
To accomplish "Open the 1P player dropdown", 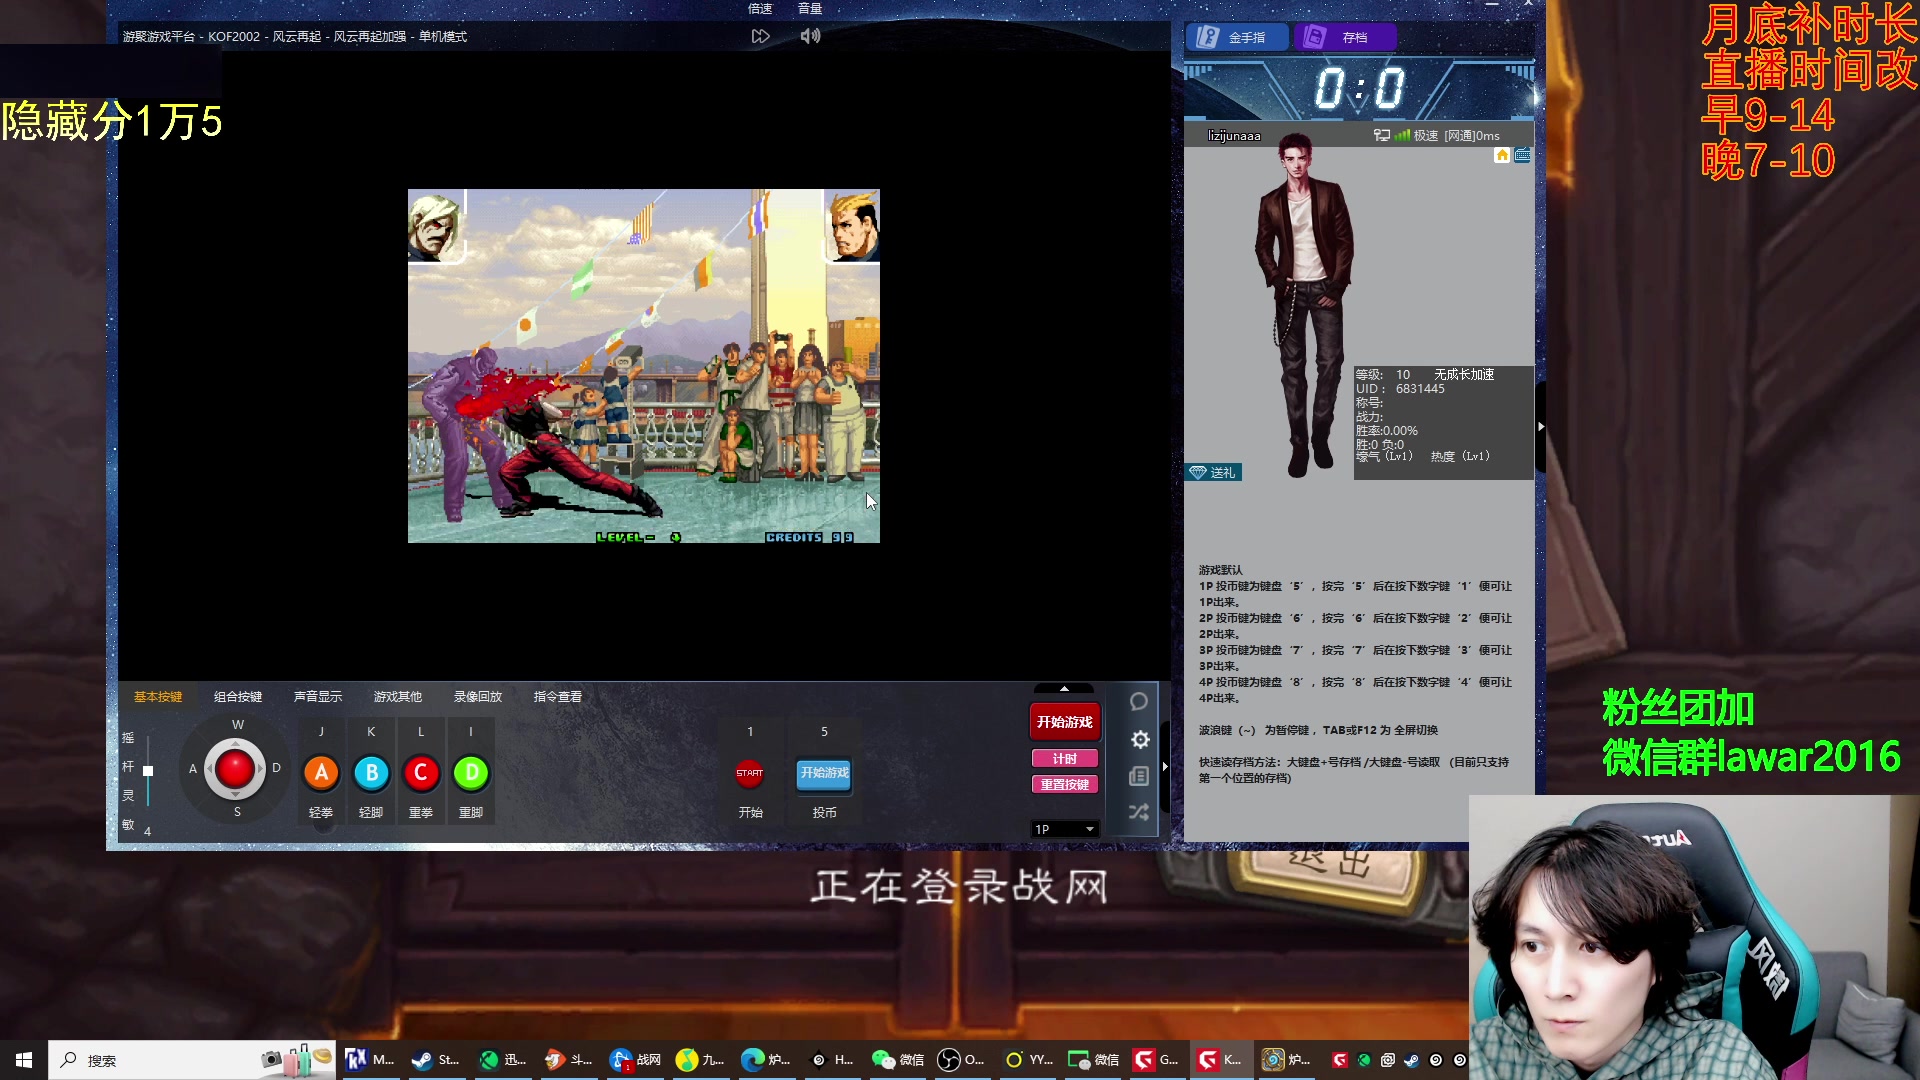I will [1064, 829].
